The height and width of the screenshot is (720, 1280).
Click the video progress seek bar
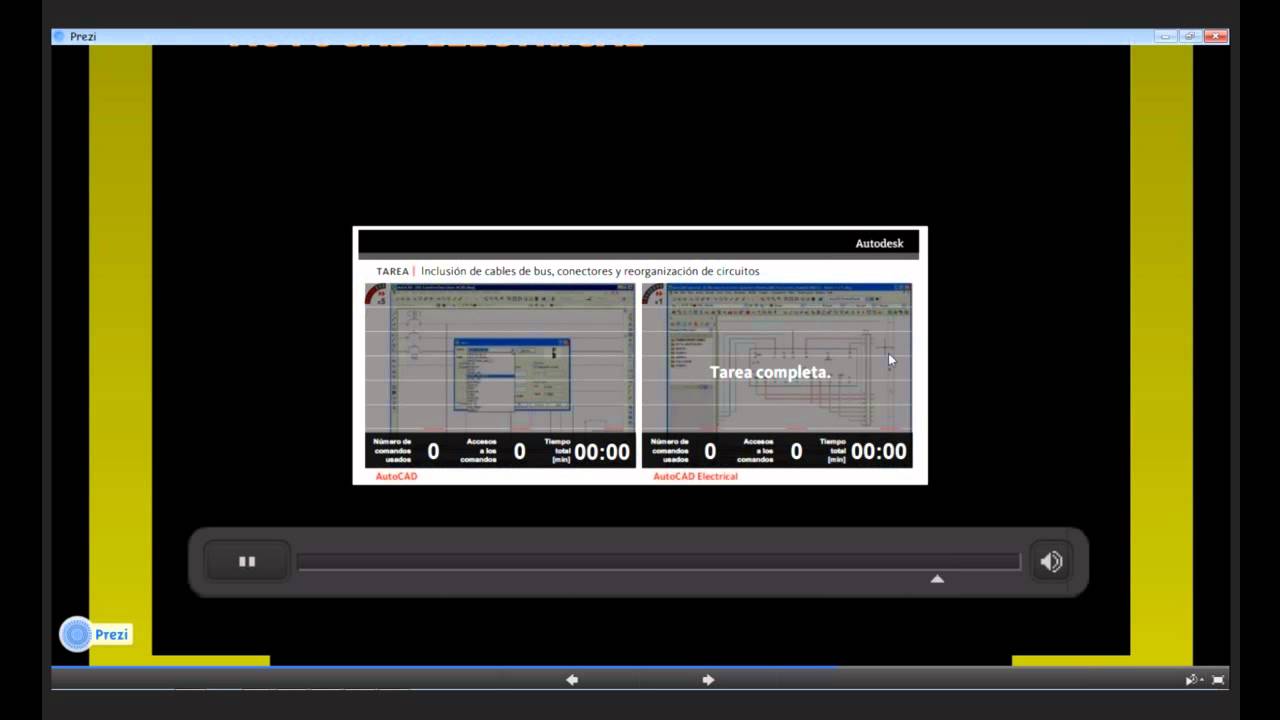click(658, 562)
